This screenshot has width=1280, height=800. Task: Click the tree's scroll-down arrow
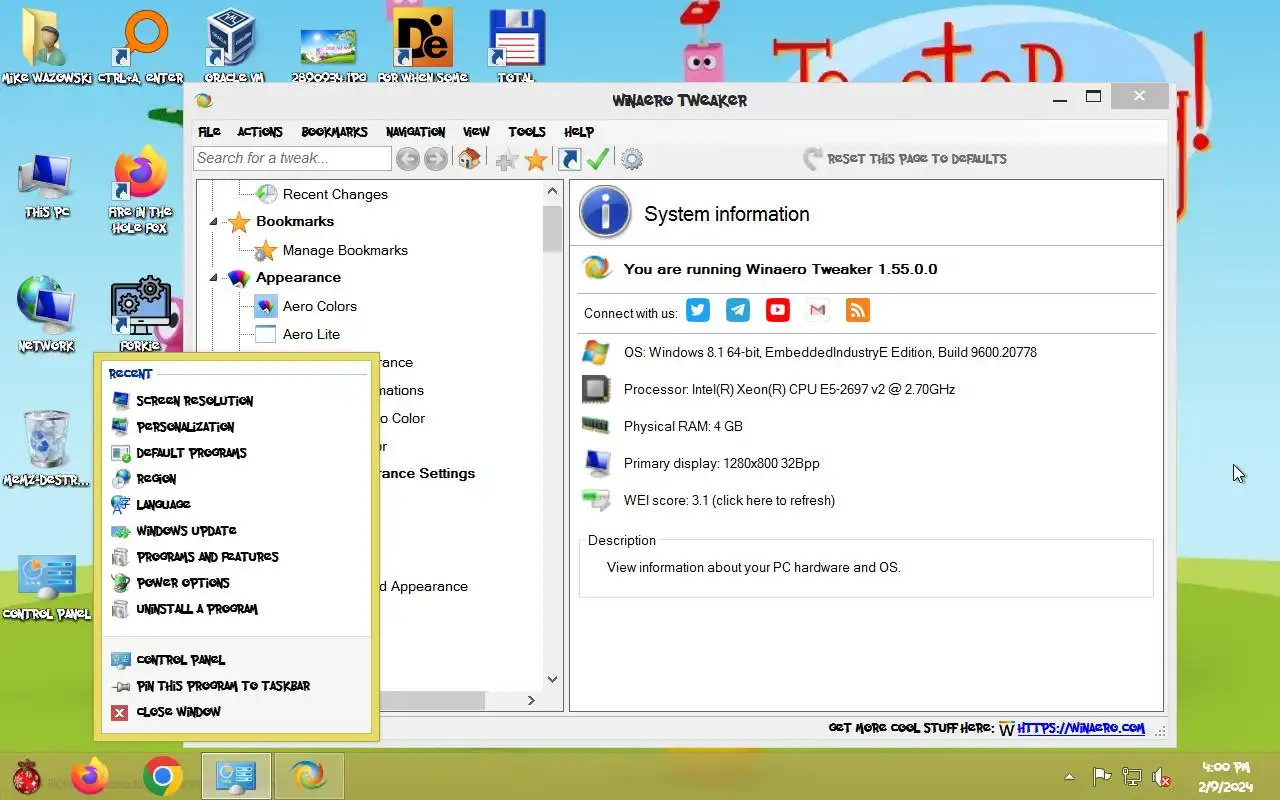tap(553, 680)
